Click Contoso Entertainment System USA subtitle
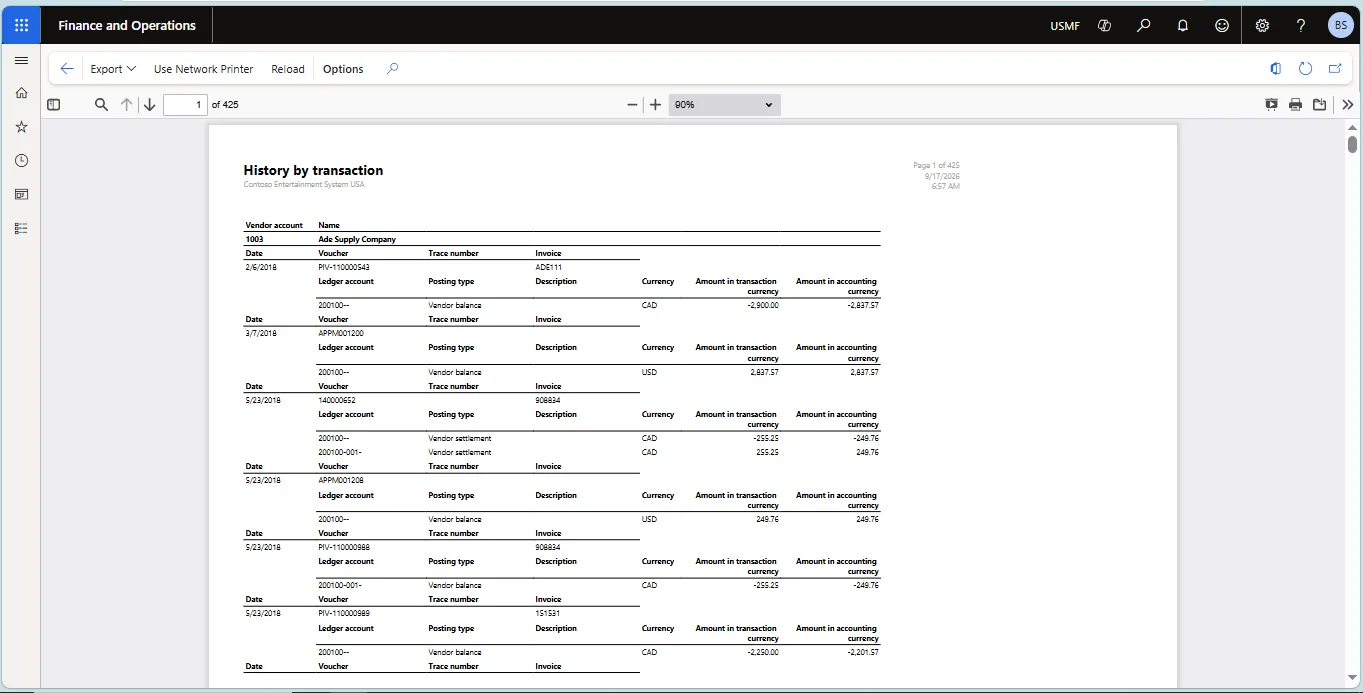 (x=304, y=184)
